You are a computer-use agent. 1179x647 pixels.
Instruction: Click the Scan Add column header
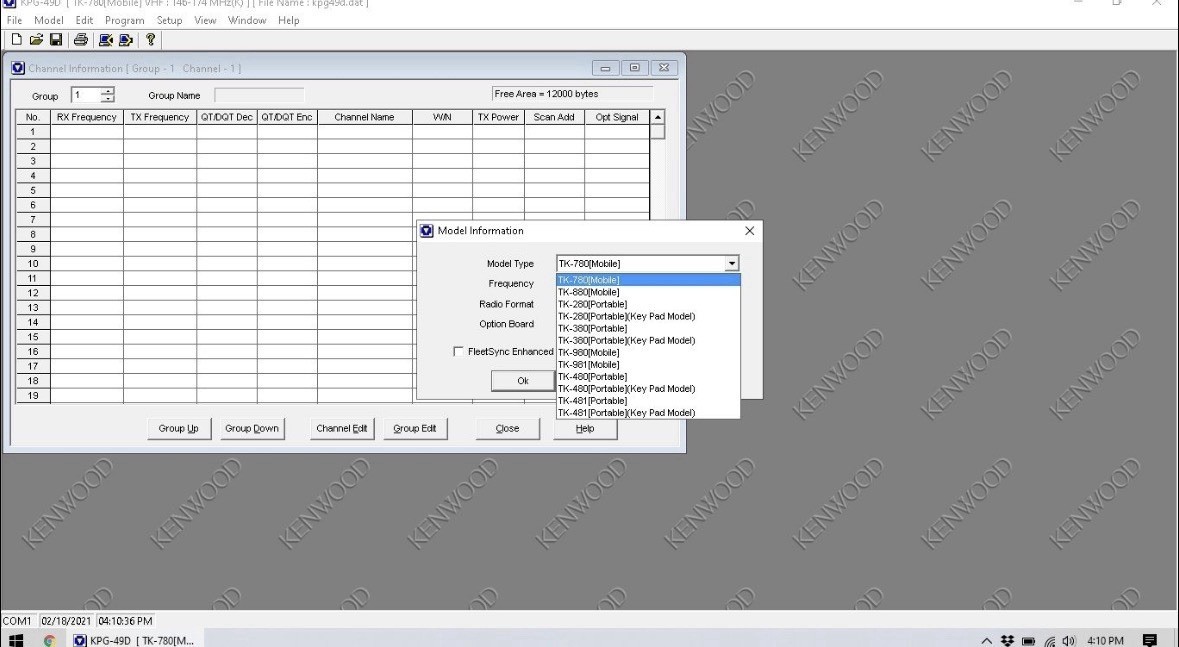554,117
